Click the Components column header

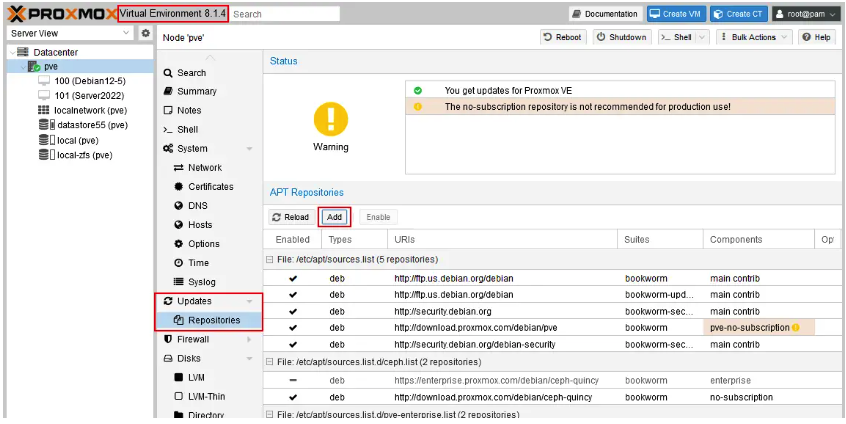pyautogui.click(x=759, y=240)
